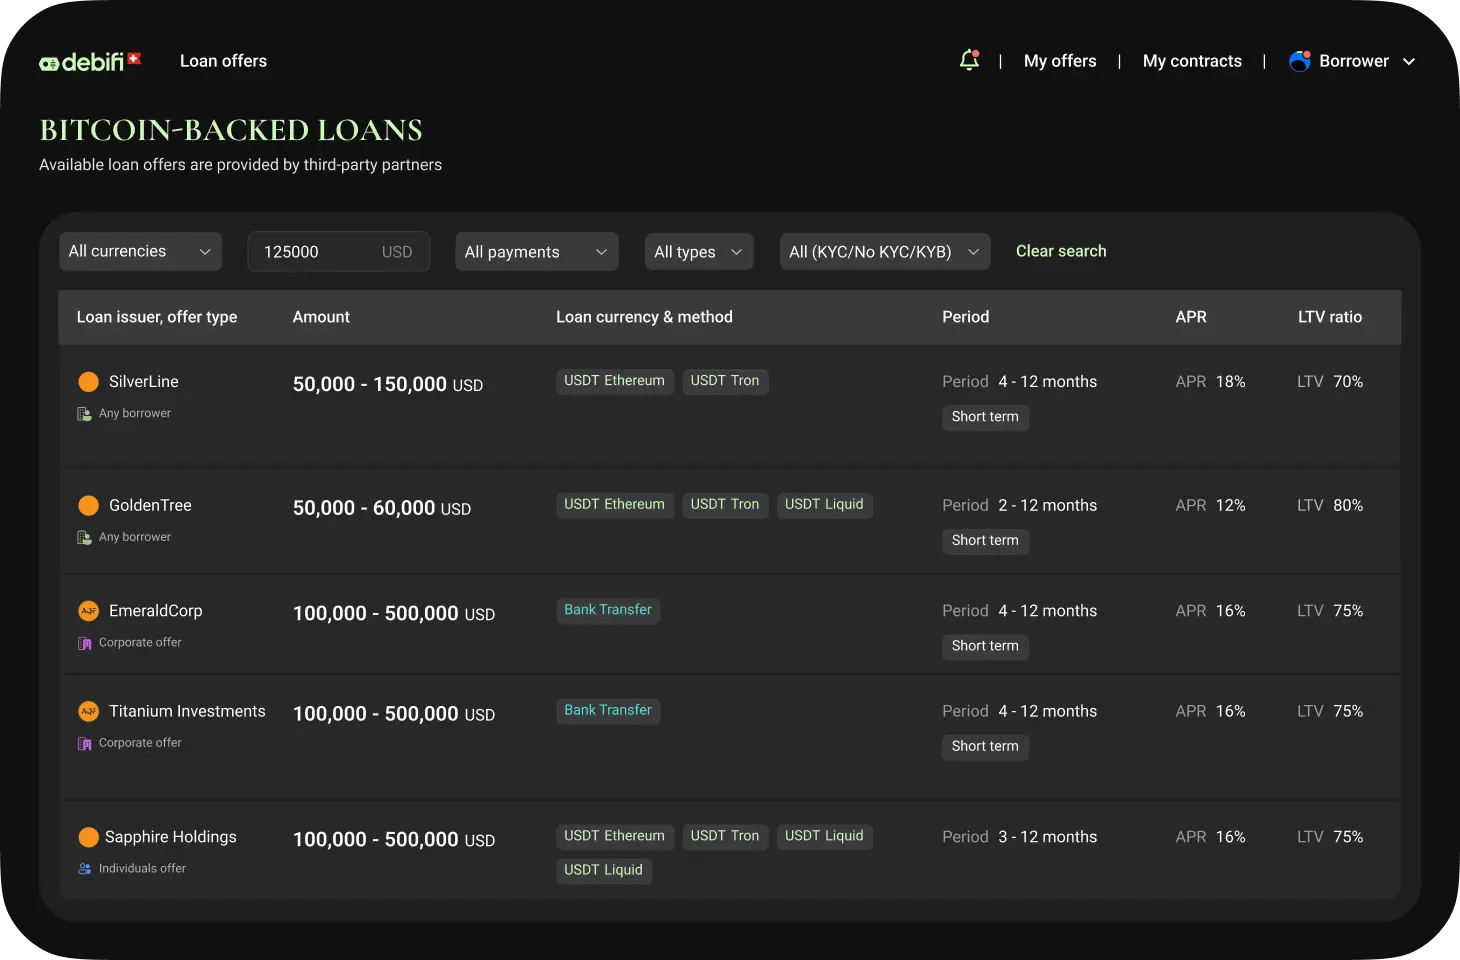The height and width of the screenshot is (960, 1460).
Task: Click Sapphire Holdings' orange issuer icon
Action: (x=88, y=837)
